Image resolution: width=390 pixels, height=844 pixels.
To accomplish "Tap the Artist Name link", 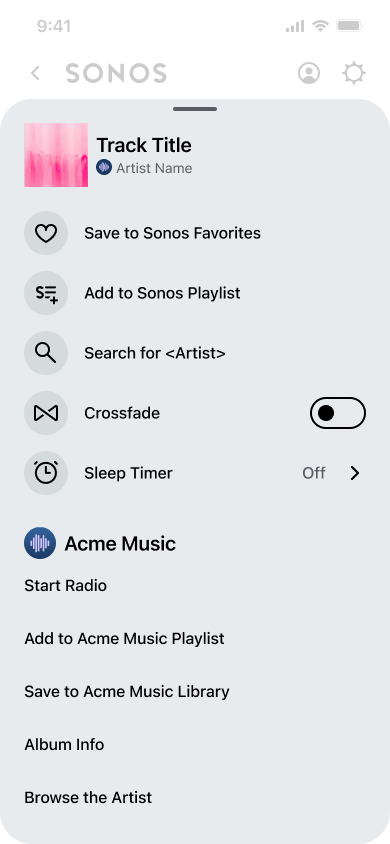I will click(x=154, y=168).
